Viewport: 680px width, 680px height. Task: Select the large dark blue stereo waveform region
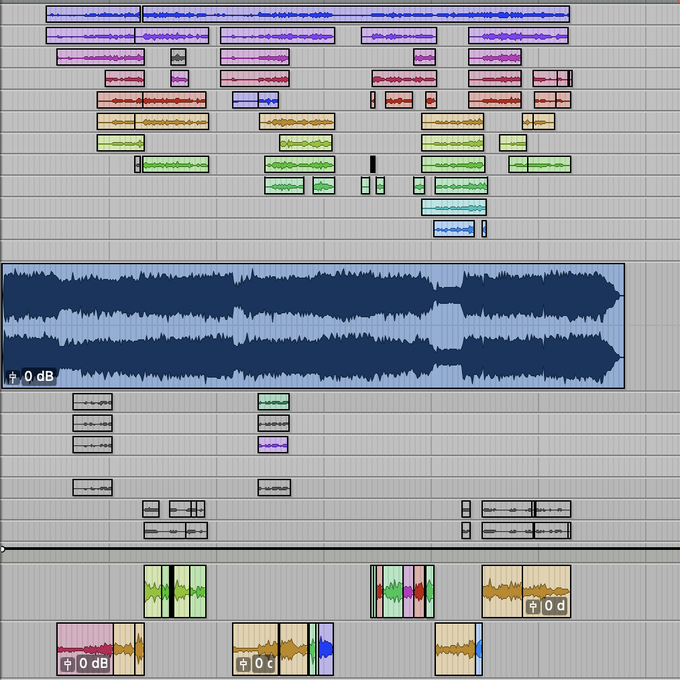[313, 326]
